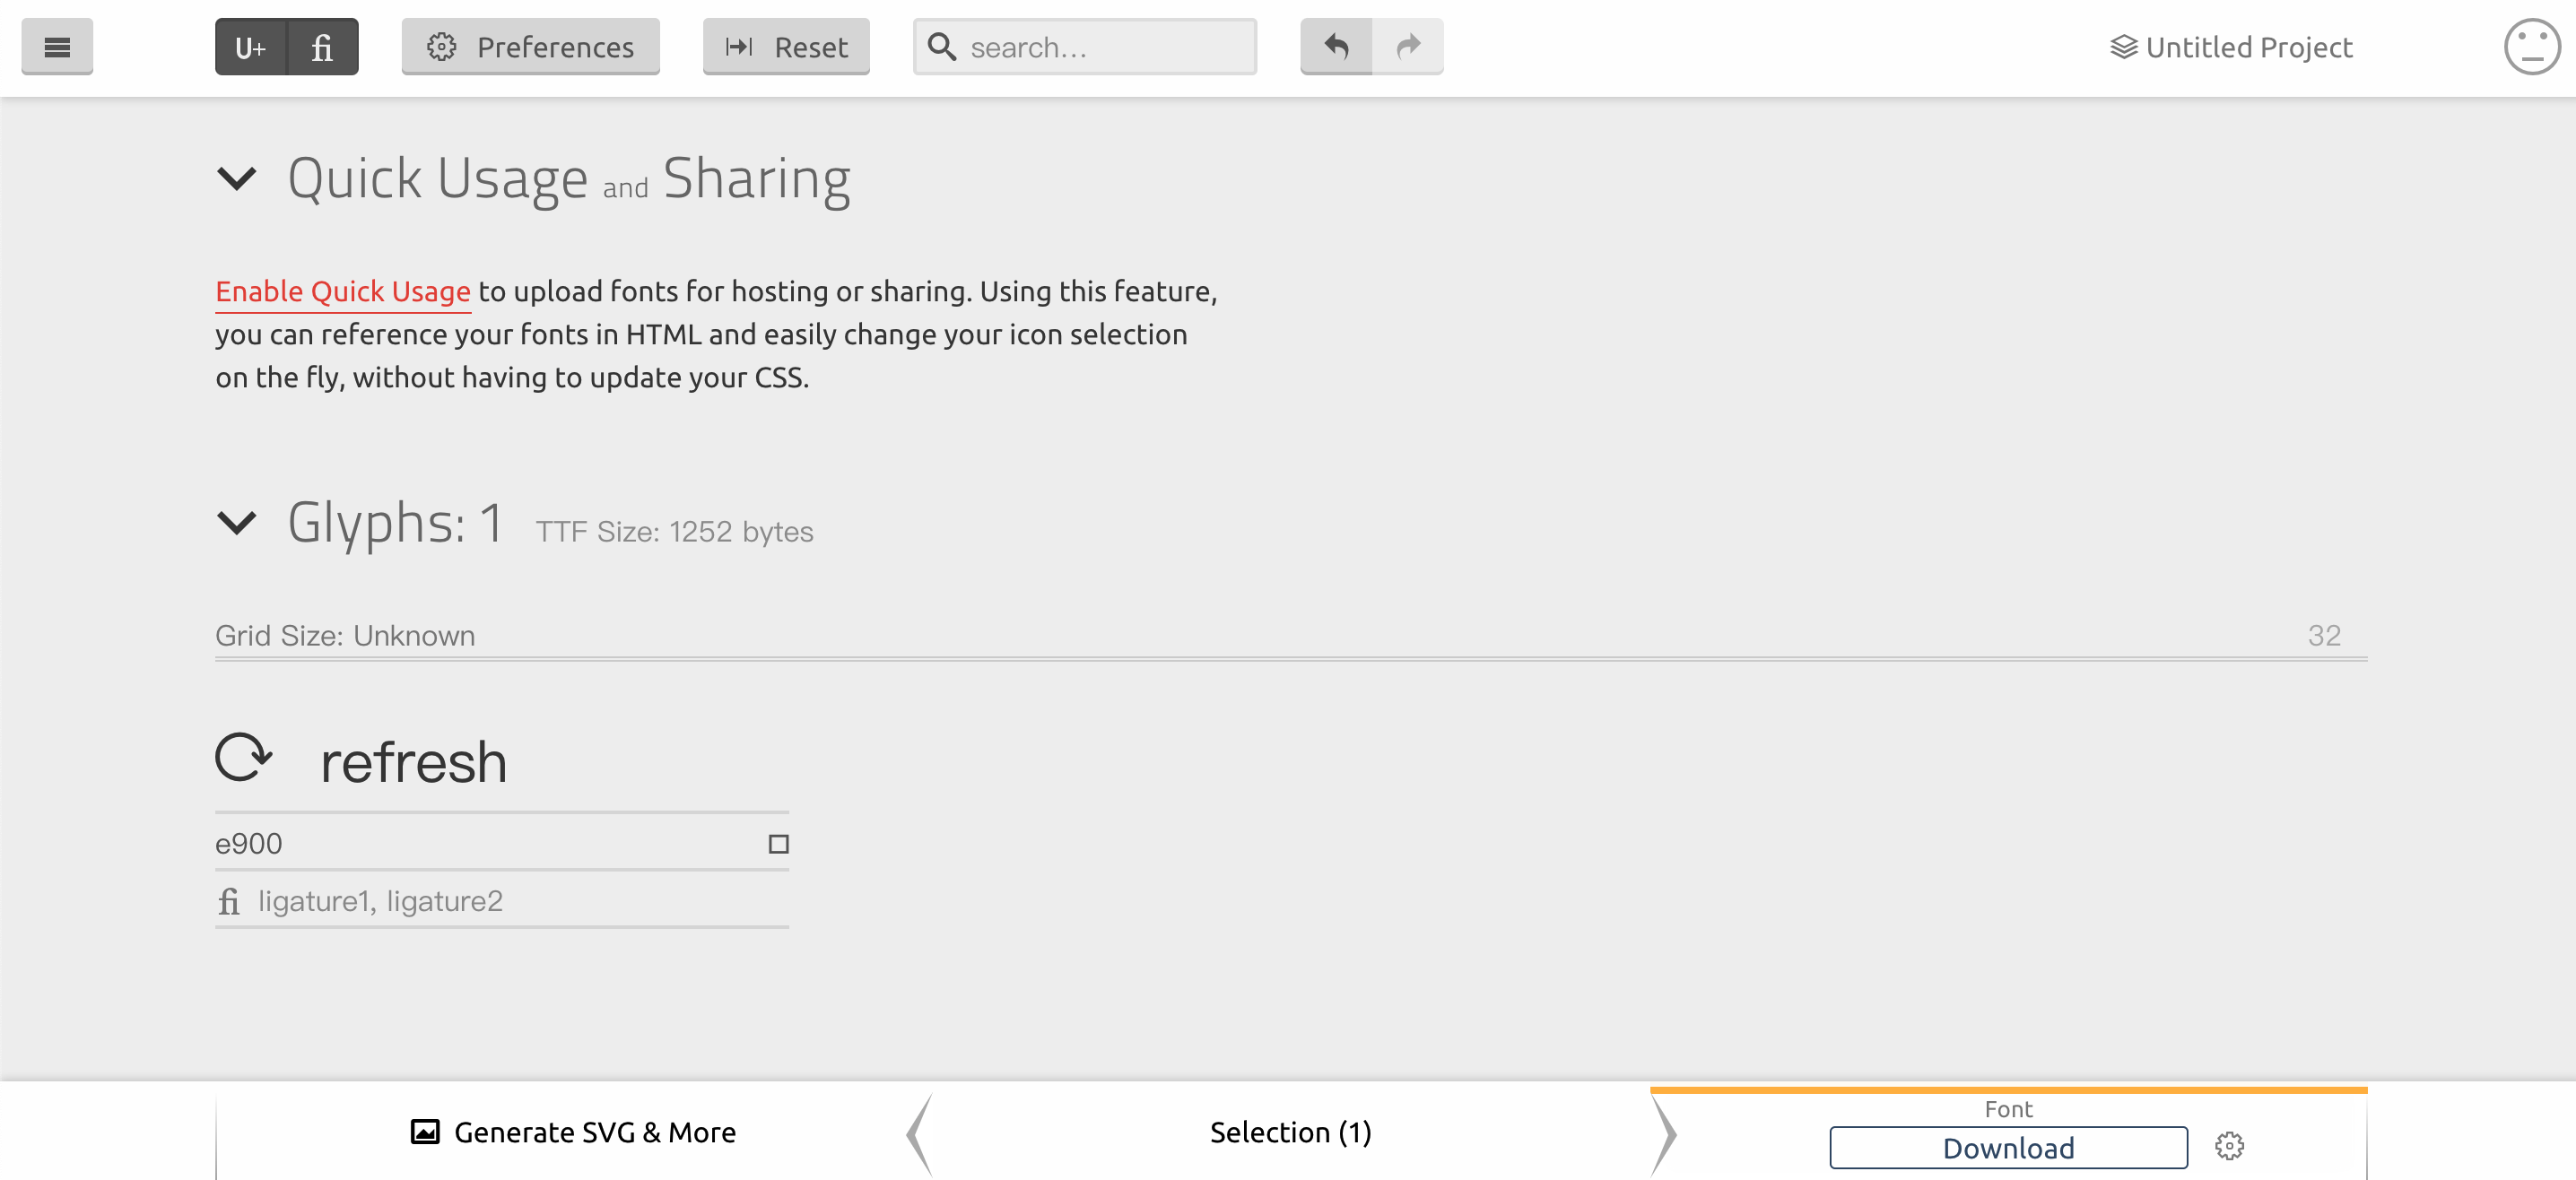Collapse the Quick Usage and Sharing section
Viewport: 2576px width, 1180px height.
pyautogui.click(x=237, y=179)
